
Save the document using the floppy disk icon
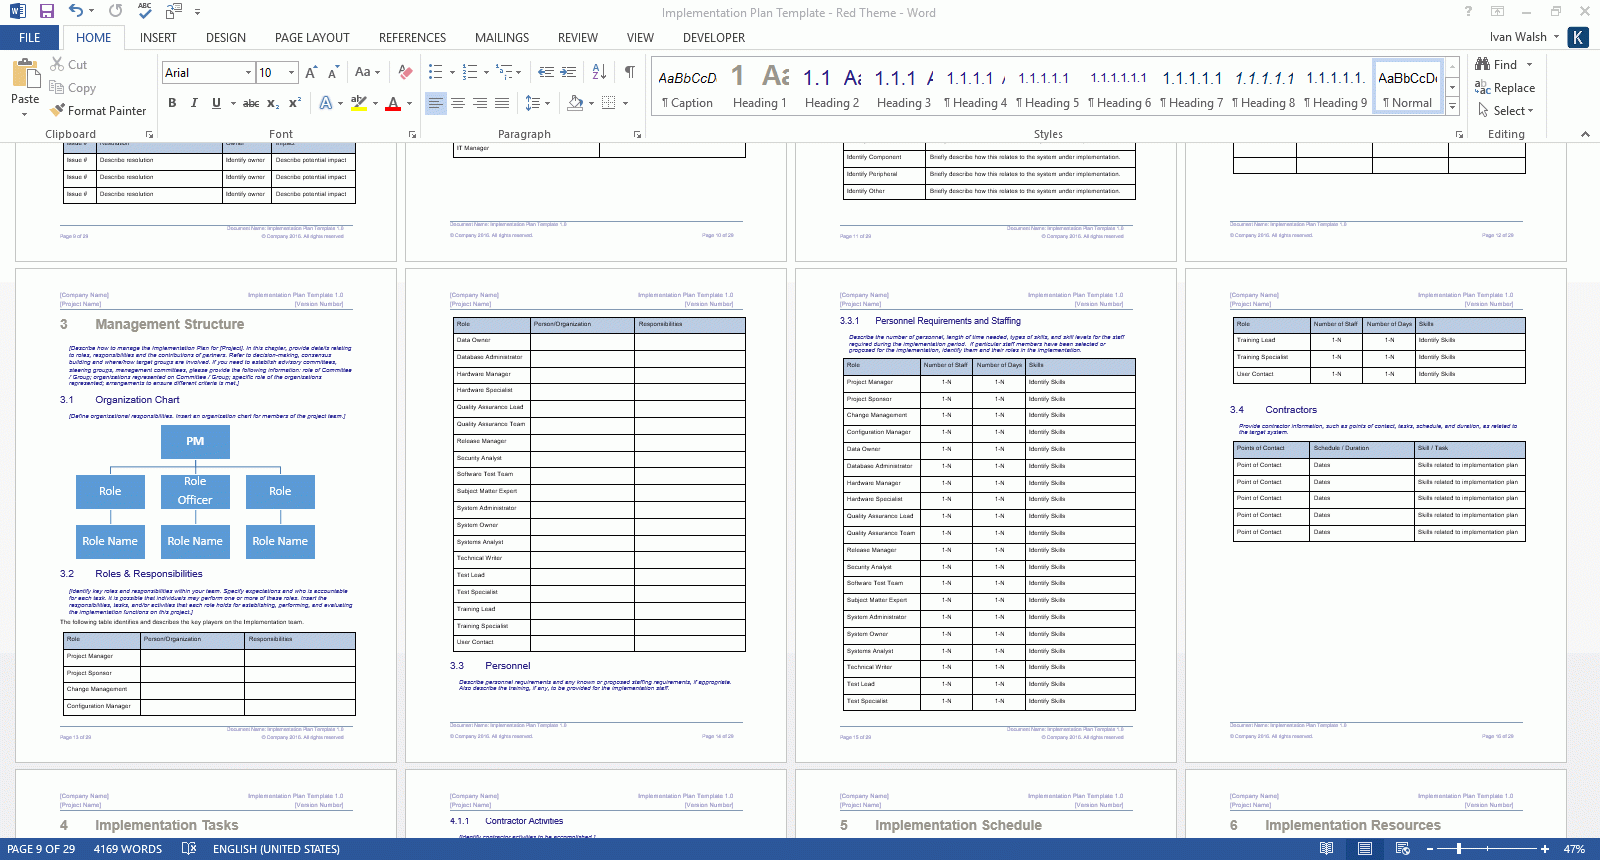[46, 12]
